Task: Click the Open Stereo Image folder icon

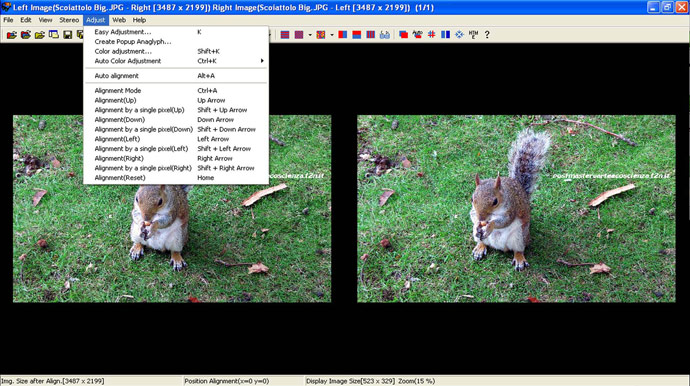Action: (11, 35)
